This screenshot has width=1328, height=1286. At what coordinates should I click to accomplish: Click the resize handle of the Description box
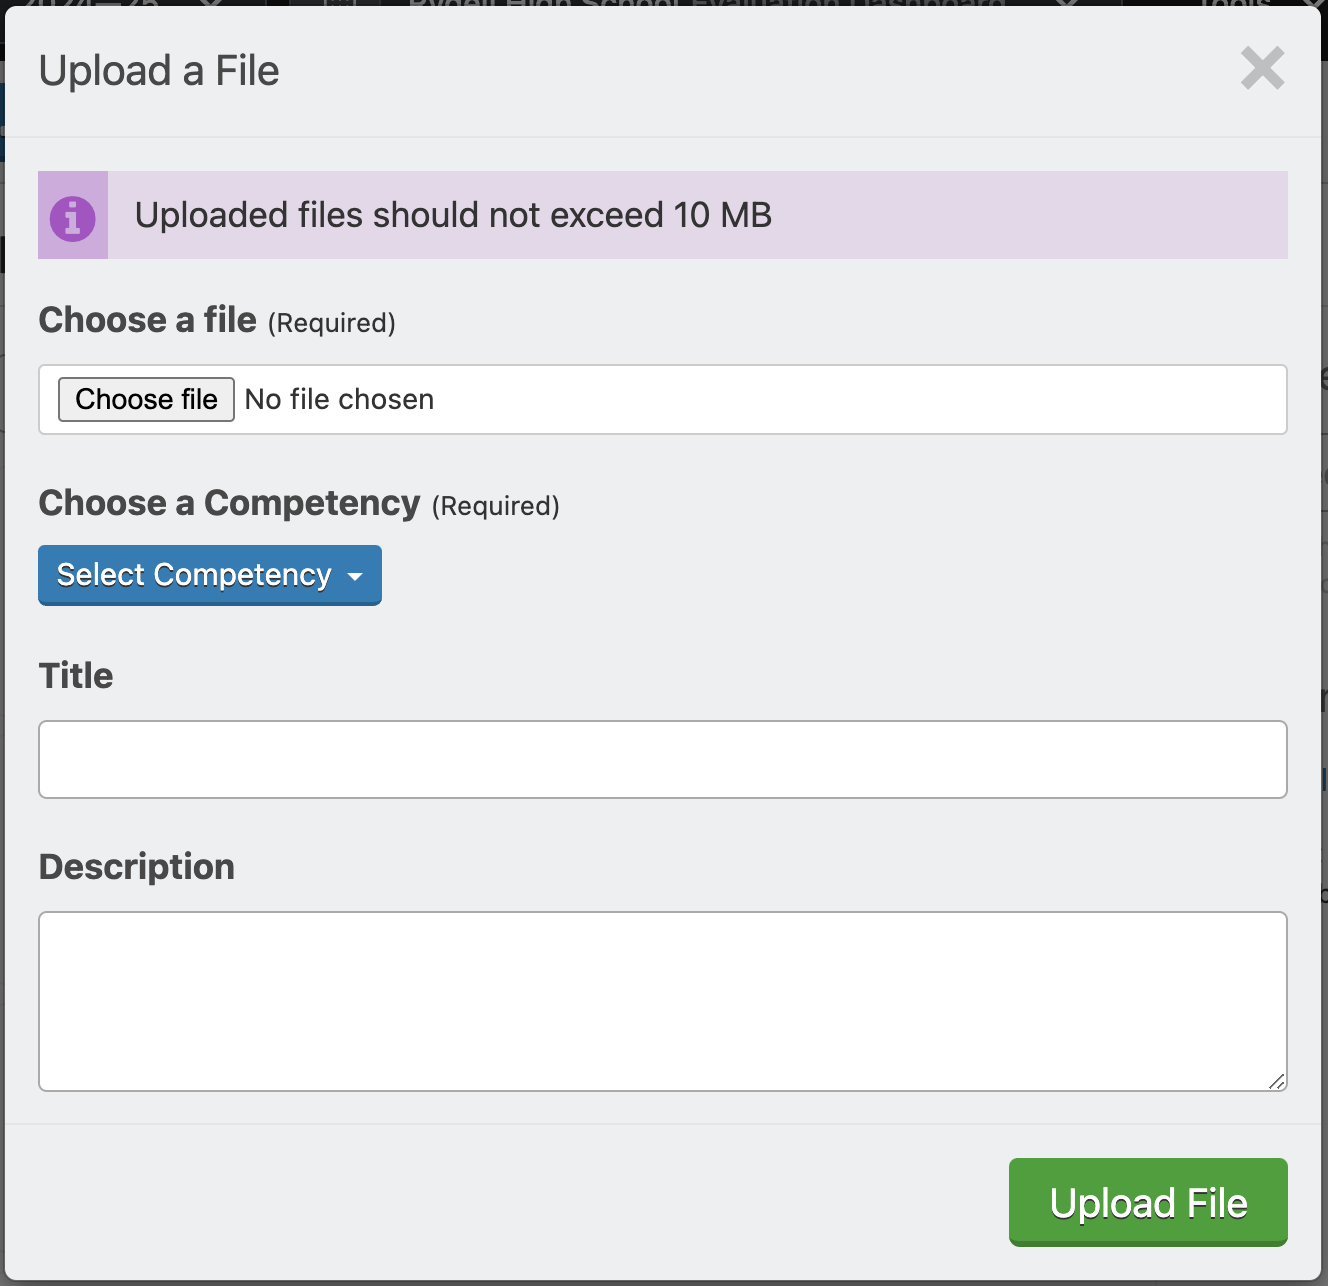pyautogui.click(x=1278, y=1081)
